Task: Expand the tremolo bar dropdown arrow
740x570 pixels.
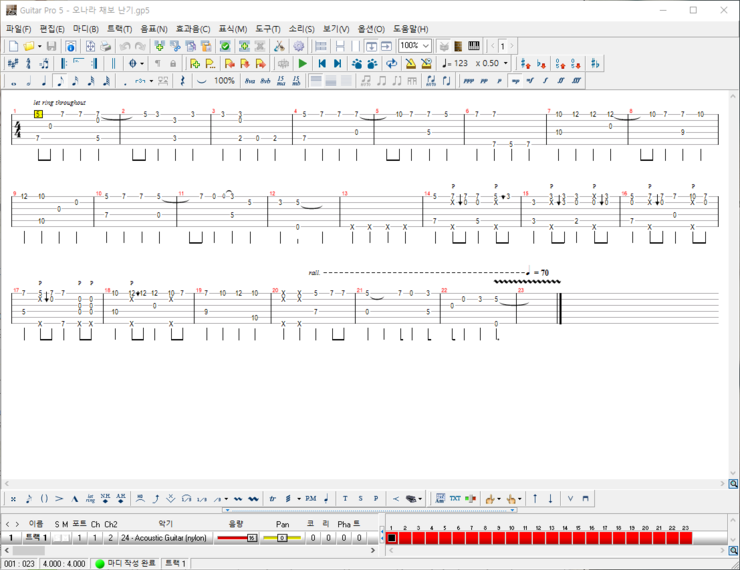Action: point(420,499)
